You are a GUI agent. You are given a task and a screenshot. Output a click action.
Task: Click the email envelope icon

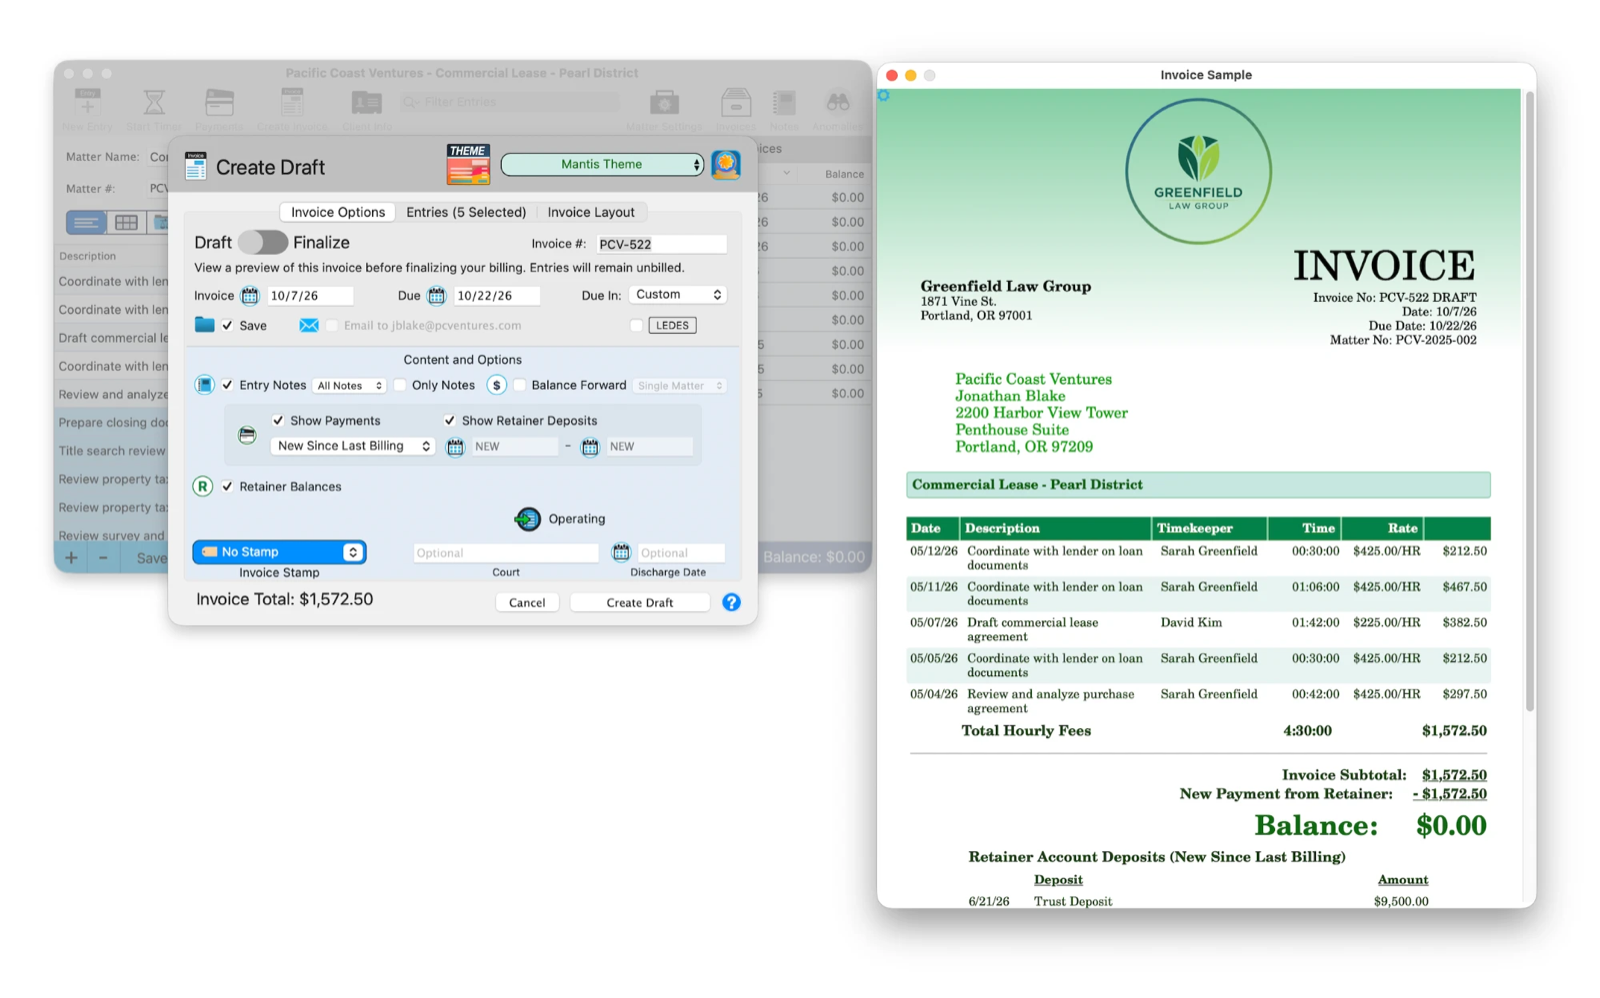click(x=309, y=325)
